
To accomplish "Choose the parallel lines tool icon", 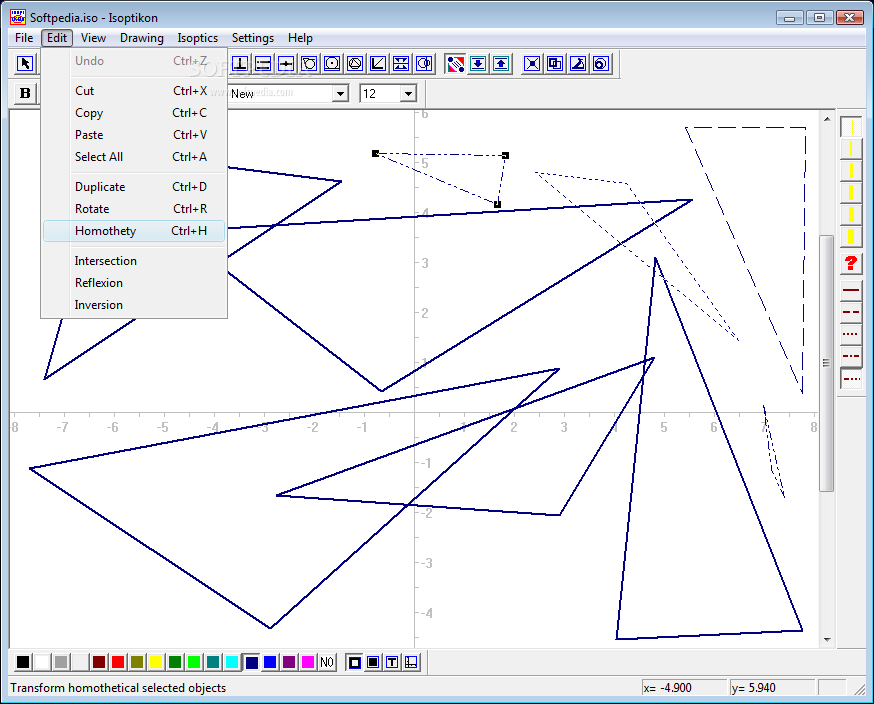I will [263, 64].
